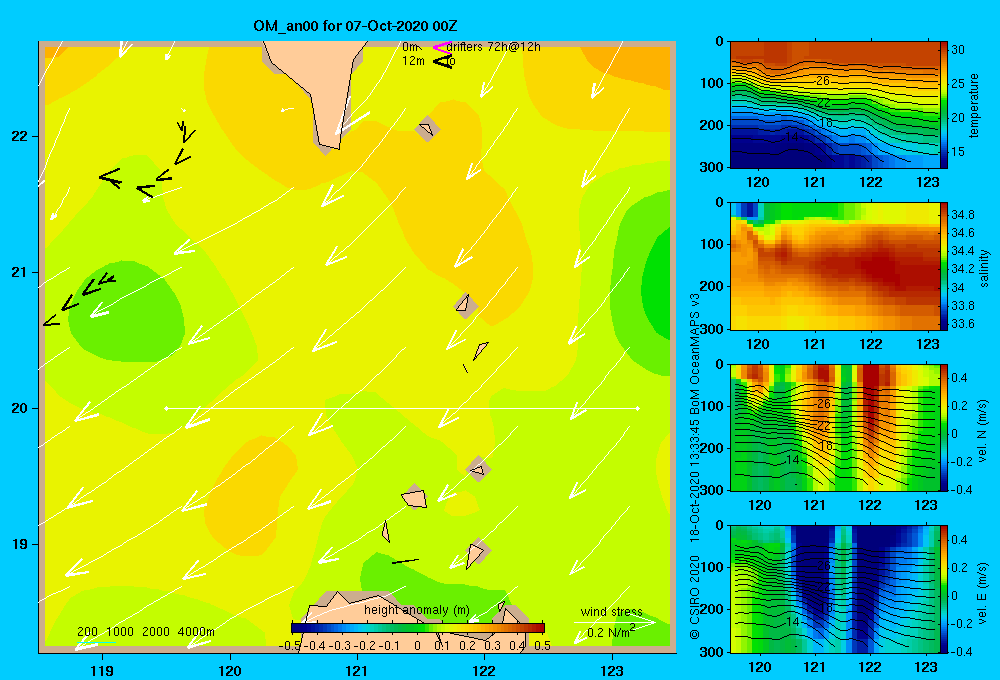
Task: Click the vertical 'salinity' axis label
Action: [x=984, y=268]
